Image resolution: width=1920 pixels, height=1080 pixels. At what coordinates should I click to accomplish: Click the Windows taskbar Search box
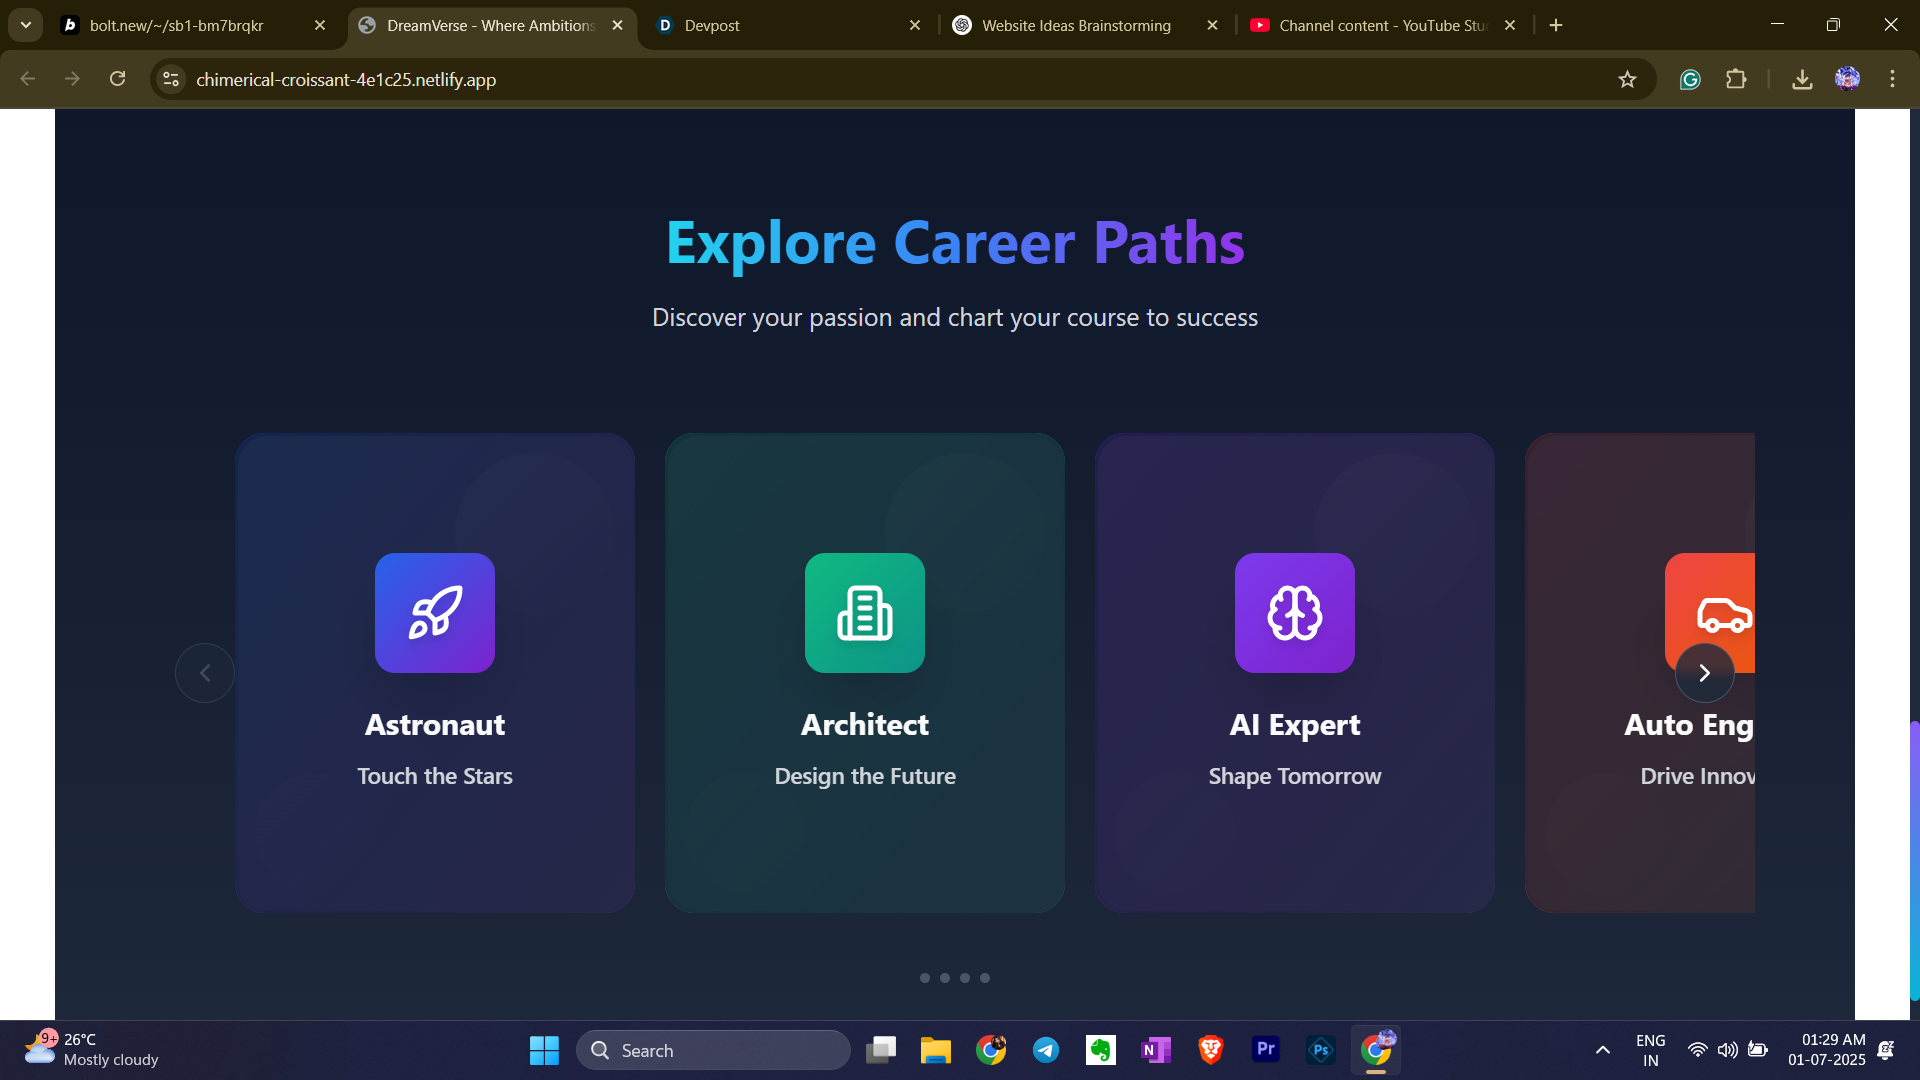[x=714, y=1050]
